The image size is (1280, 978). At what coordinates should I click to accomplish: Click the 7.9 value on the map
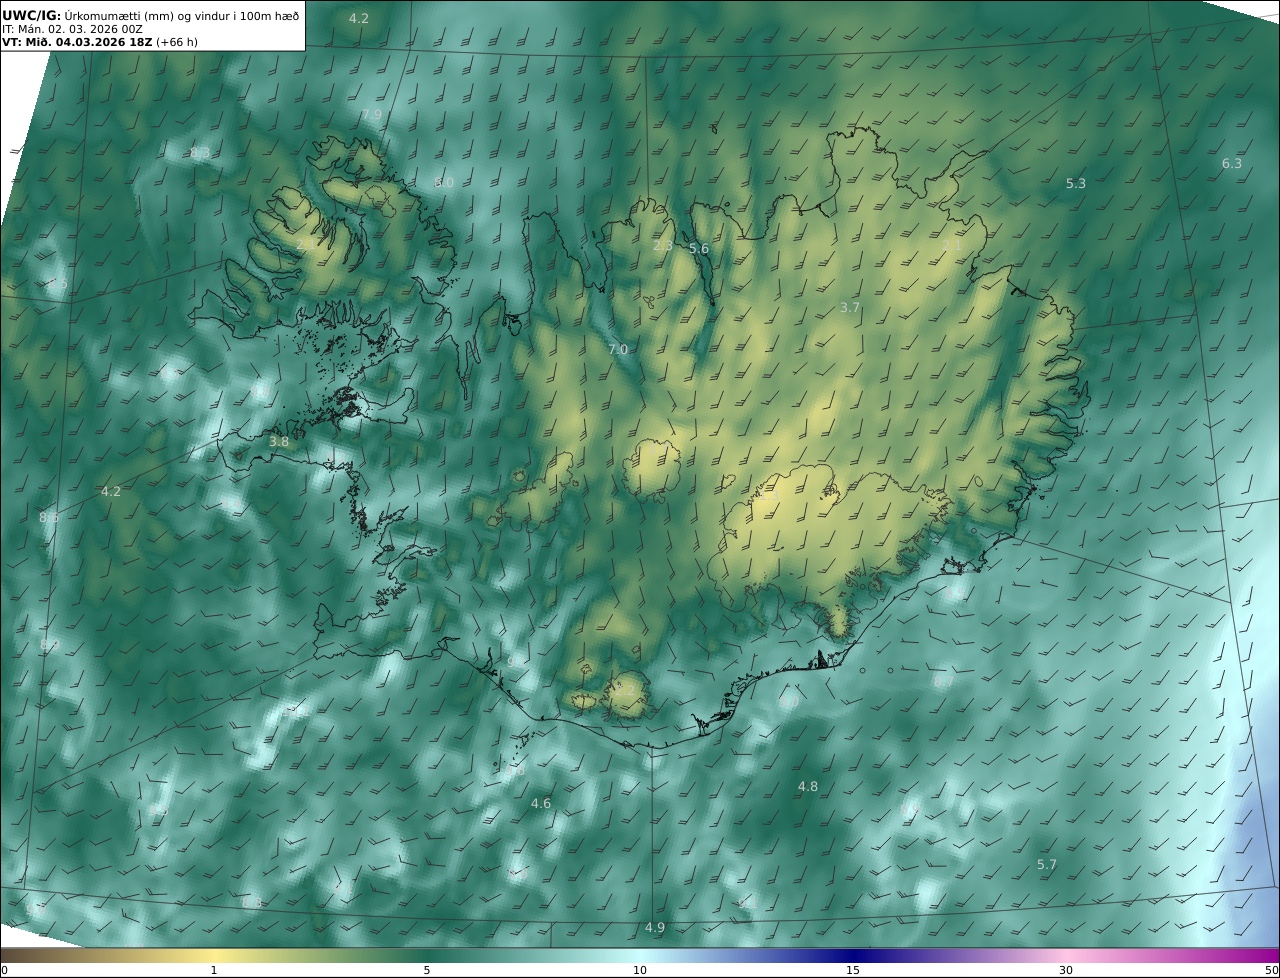371,115
